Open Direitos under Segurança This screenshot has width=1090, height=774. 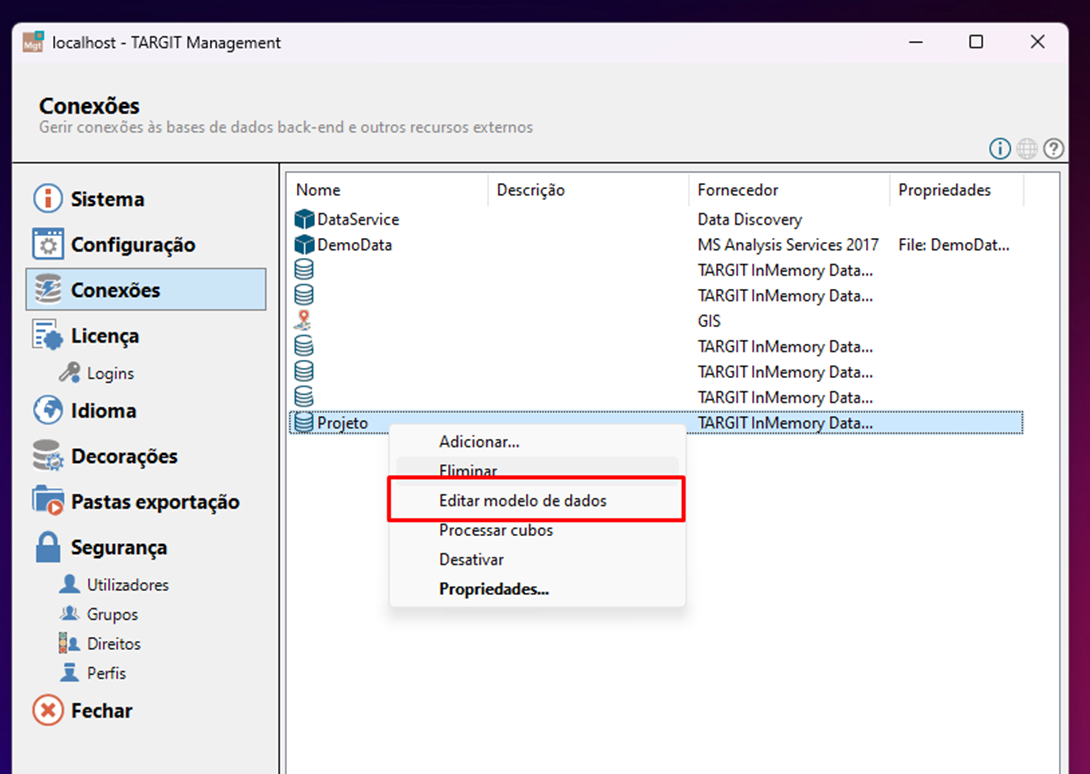coord(114,644)
